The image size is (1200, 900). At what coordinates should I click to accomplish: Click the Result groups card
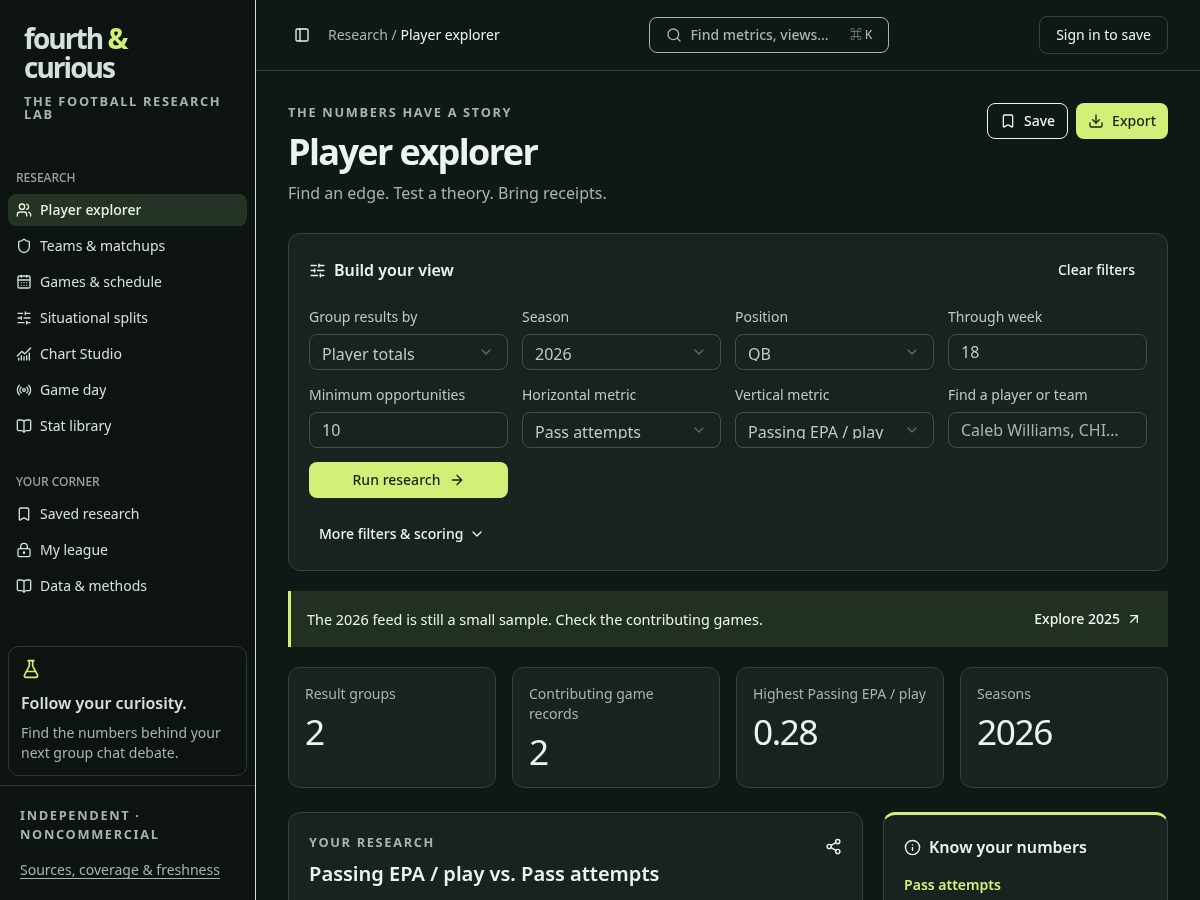click(x=392, y=727)
